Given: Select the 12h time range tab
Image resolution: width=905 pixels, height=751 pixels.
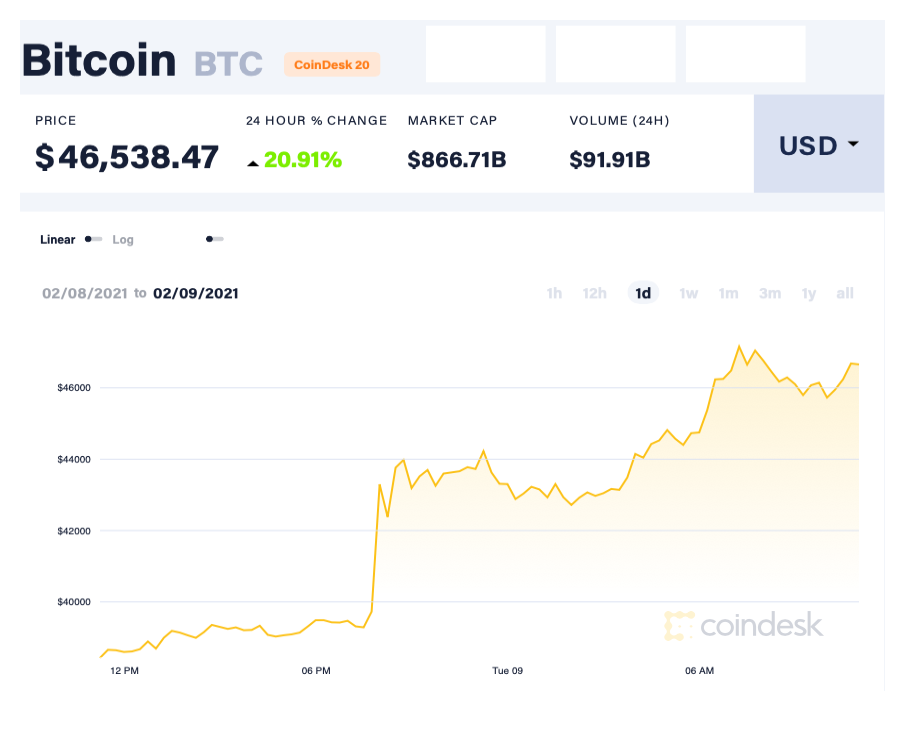Looking at the screenshot, I should click(x=594, y=293).
